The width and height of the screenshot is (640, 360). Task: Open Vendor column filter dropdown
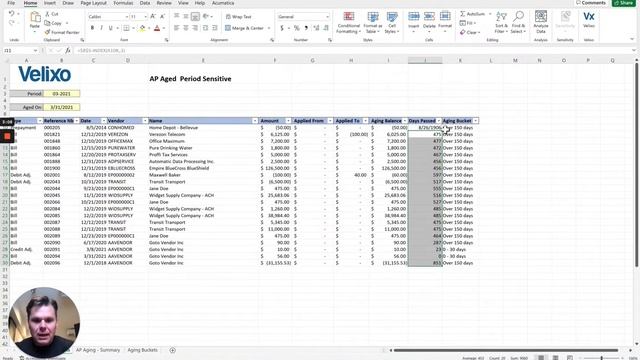coord(144,121)
